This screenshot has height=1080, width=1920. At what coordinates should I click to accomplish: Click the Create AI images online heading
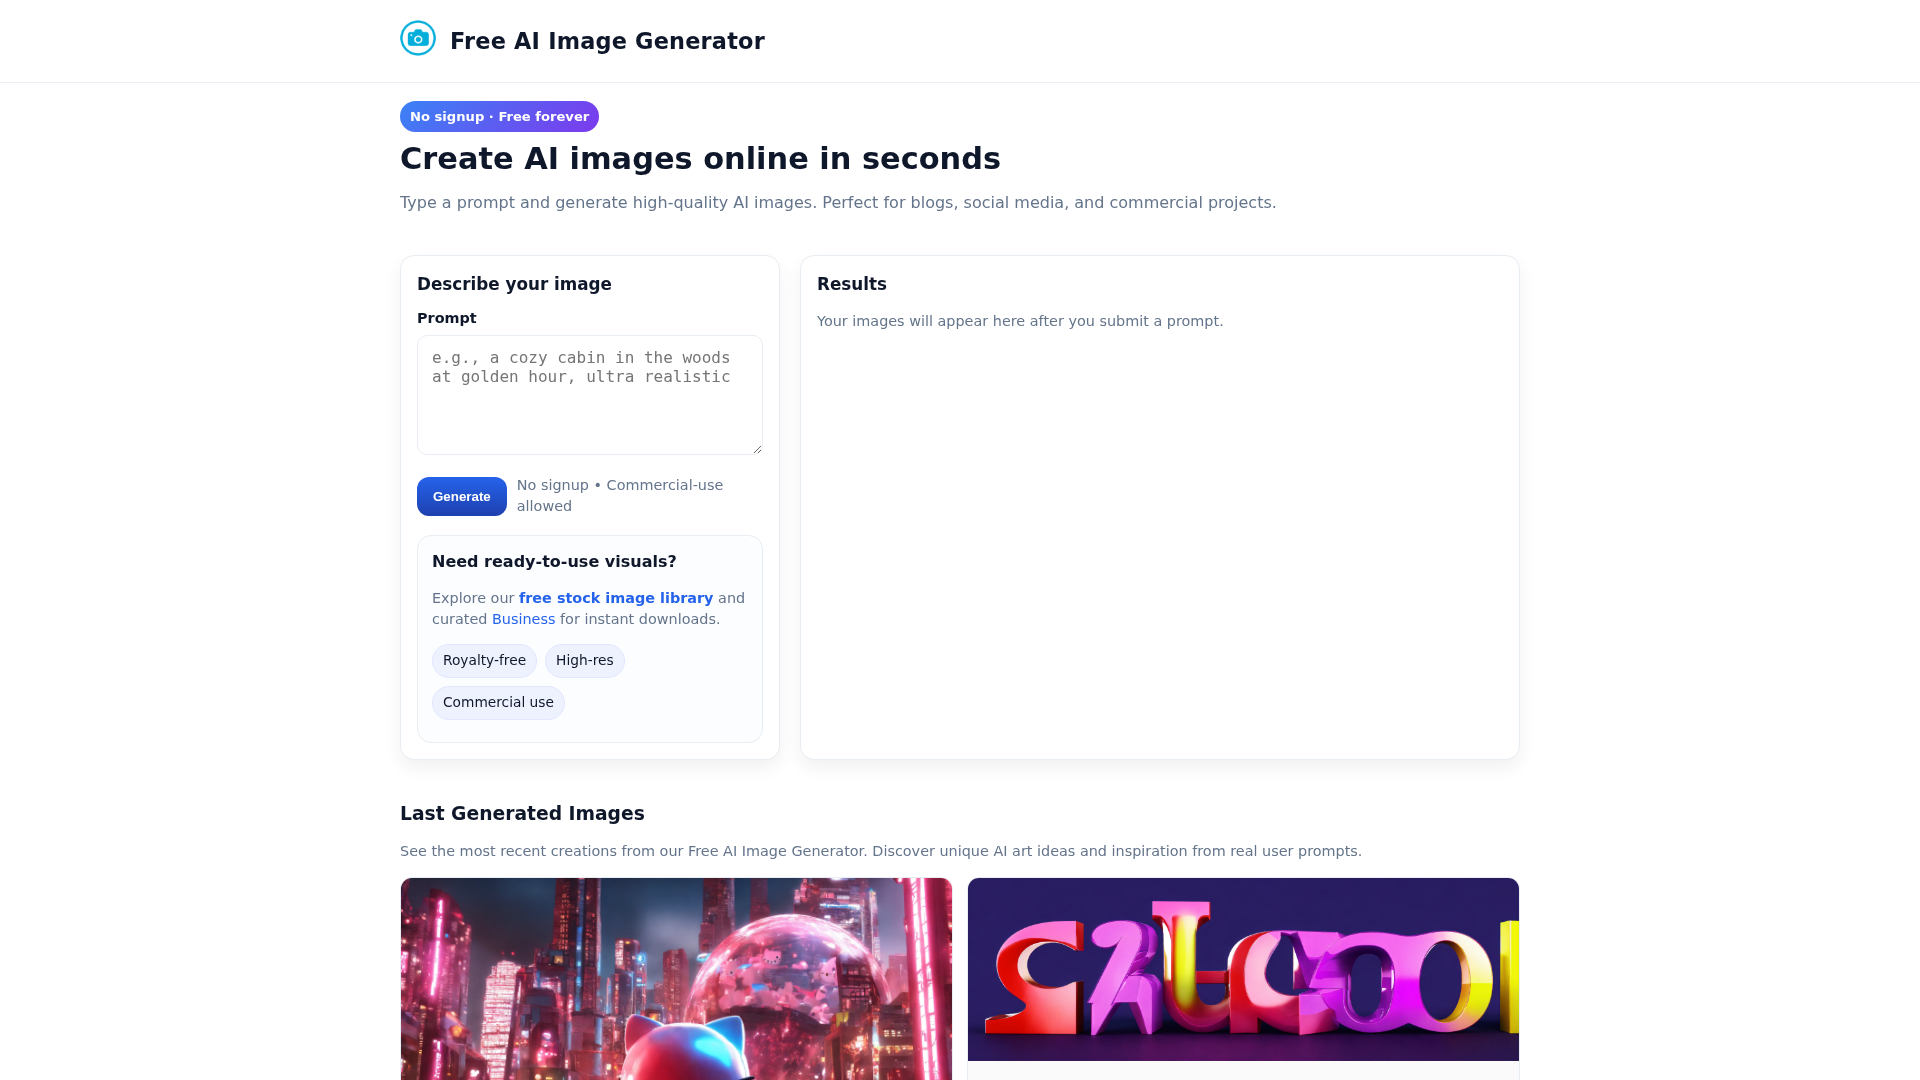(x=700, y=159)
